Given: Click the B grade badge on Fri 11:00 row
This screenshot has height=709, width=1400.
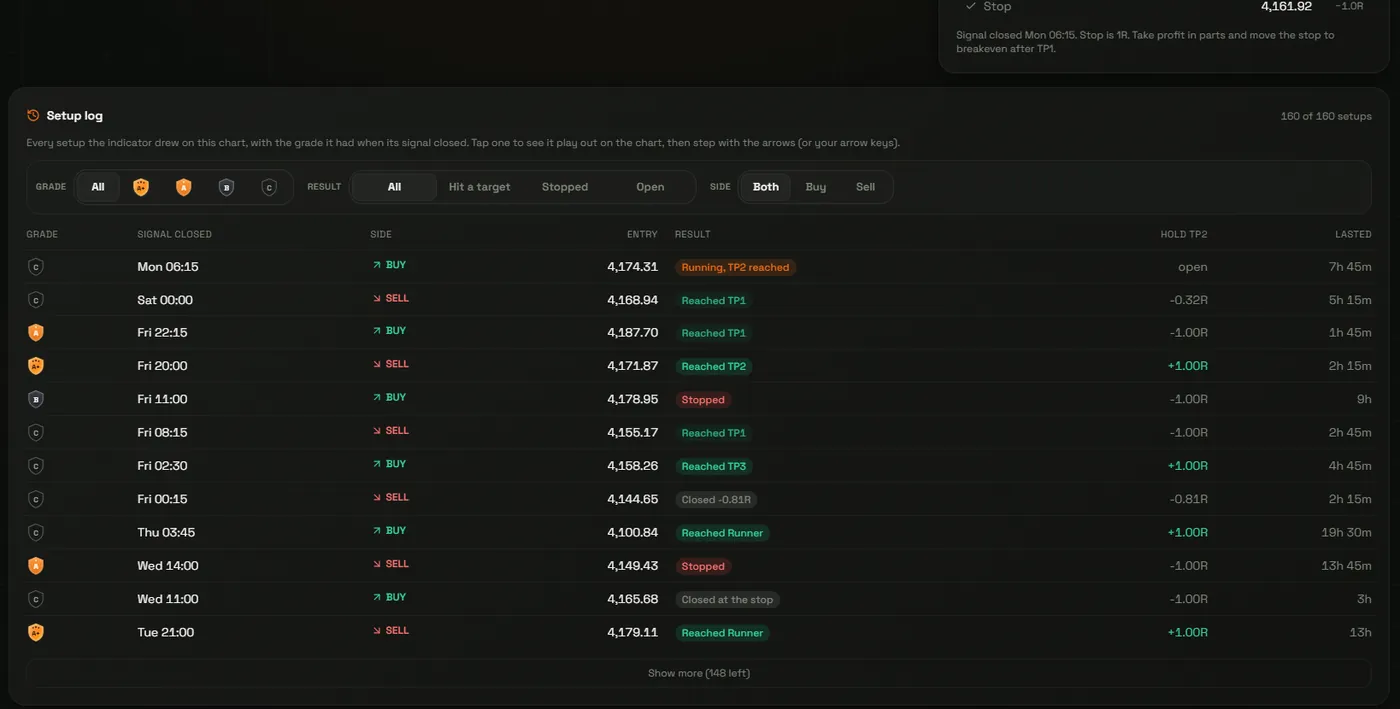Looking at the screenshot, I should coord(36,399).
